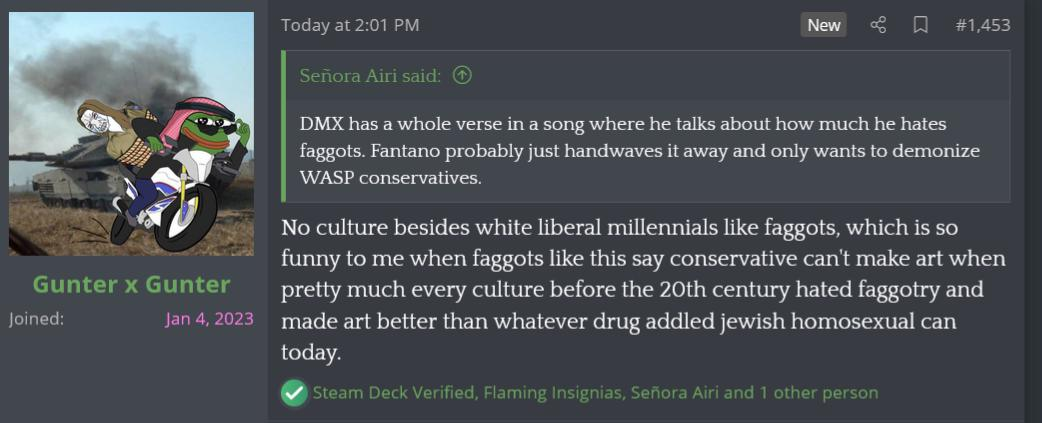This screenshot has width=1042, height=423.
Task: Click "Señora Airi said:" quote attribution
Action: (x=369, y=76)
